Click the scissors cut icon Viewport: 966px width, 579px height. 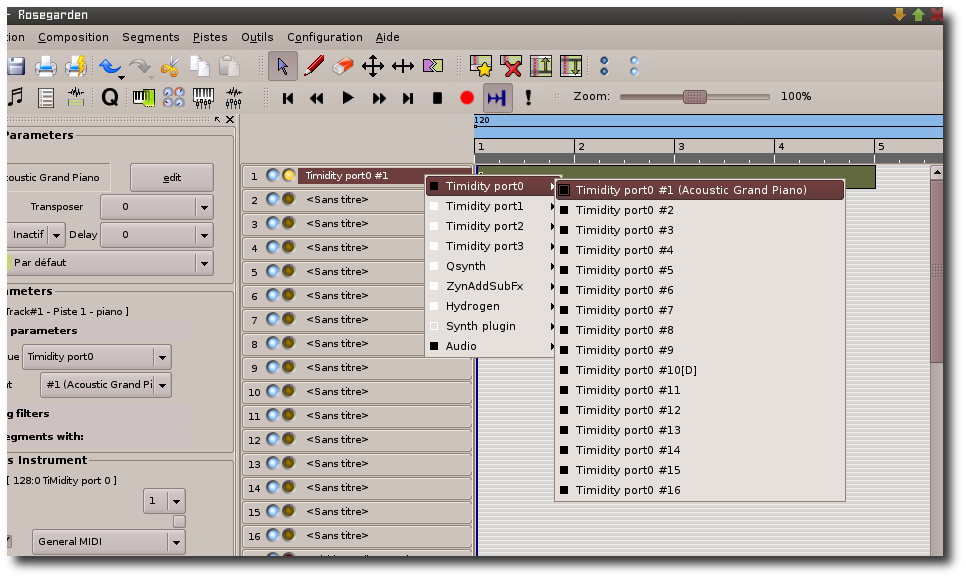169,67
